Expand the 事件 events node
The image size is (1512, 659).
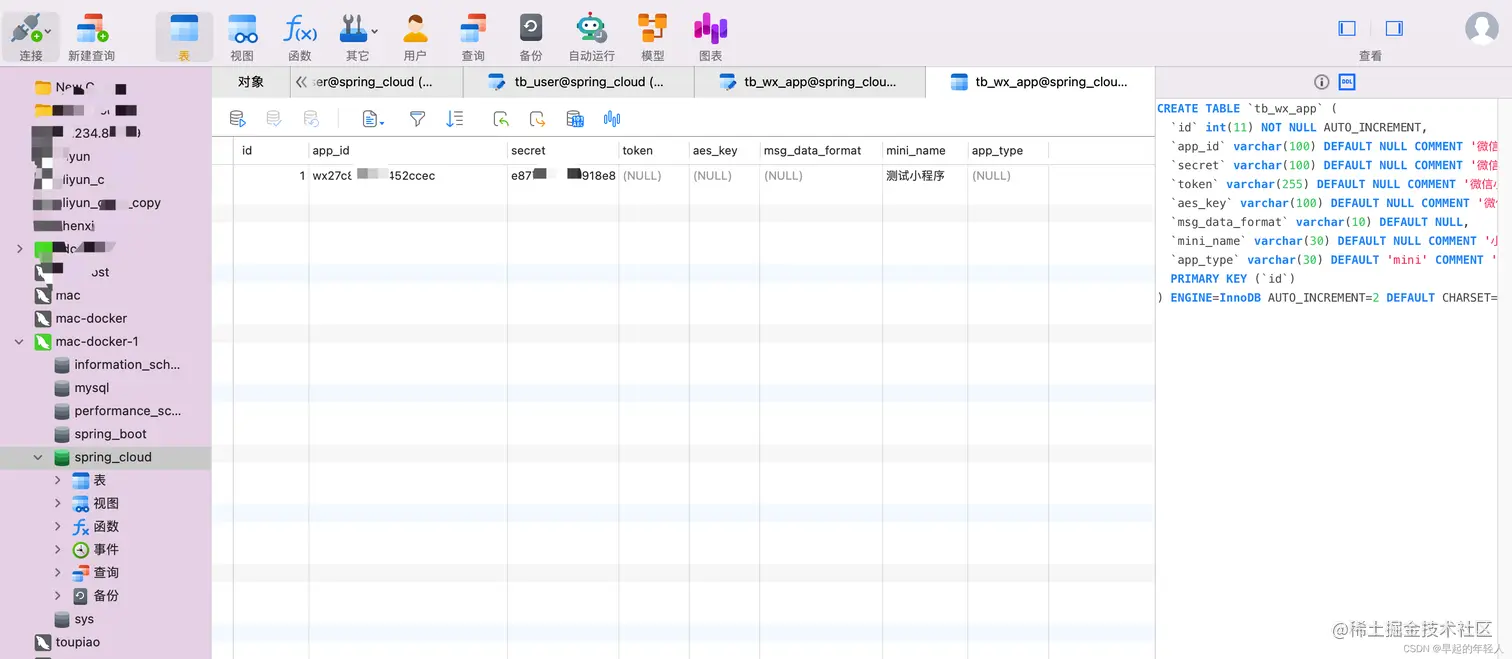(x=57, y=549)
